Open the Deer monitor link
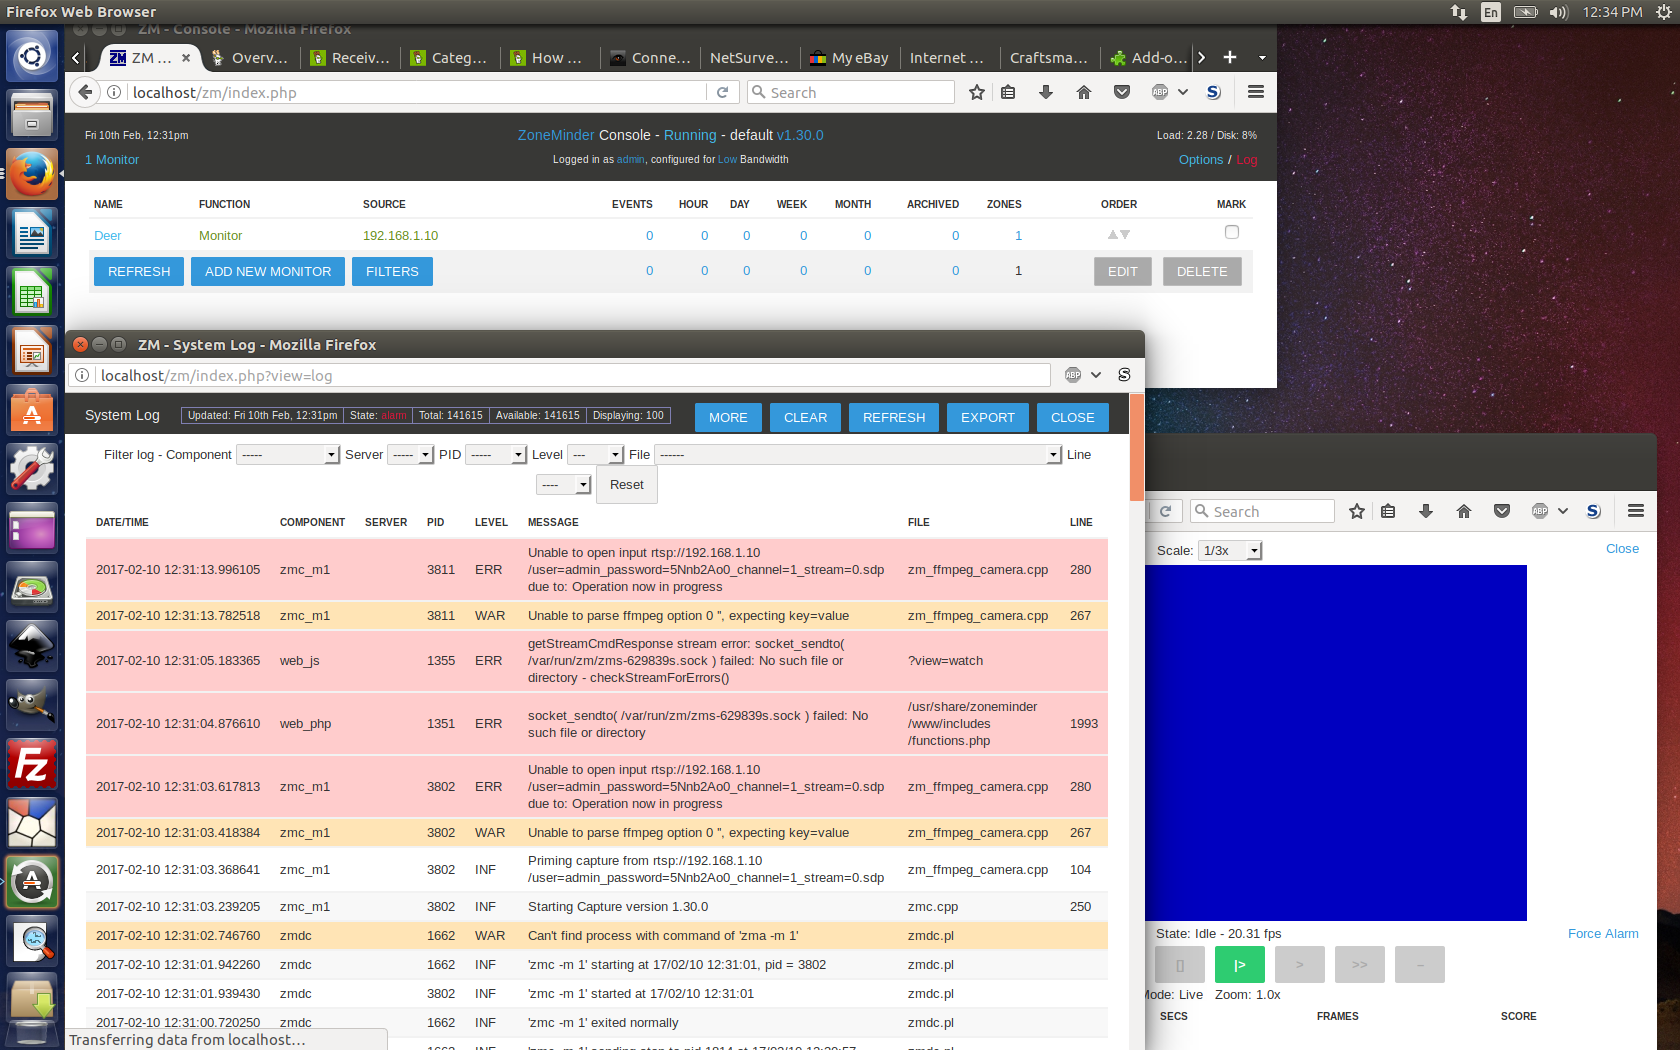The width and height of the screenshot is (1680, 1050). pos(107,236)
